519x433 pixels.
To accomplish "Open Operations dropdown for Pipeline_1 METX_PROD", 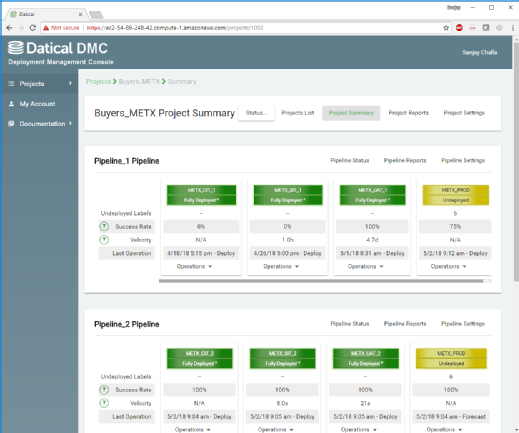I will point(448,266).
